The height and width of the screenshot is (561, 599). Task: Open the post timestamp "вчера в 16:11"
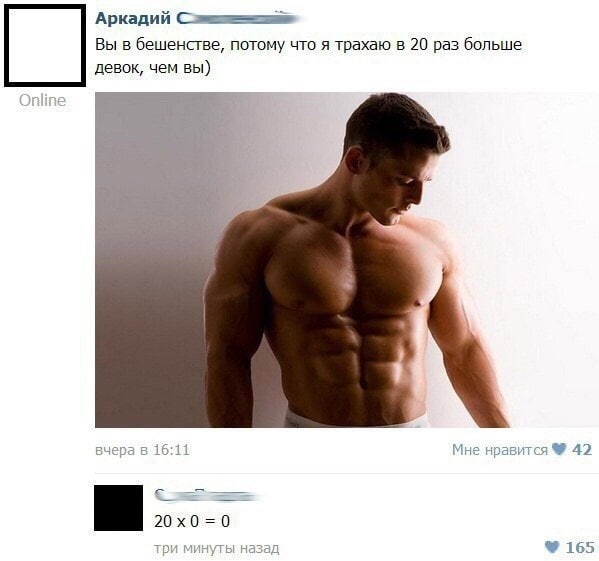click(142, 449)
